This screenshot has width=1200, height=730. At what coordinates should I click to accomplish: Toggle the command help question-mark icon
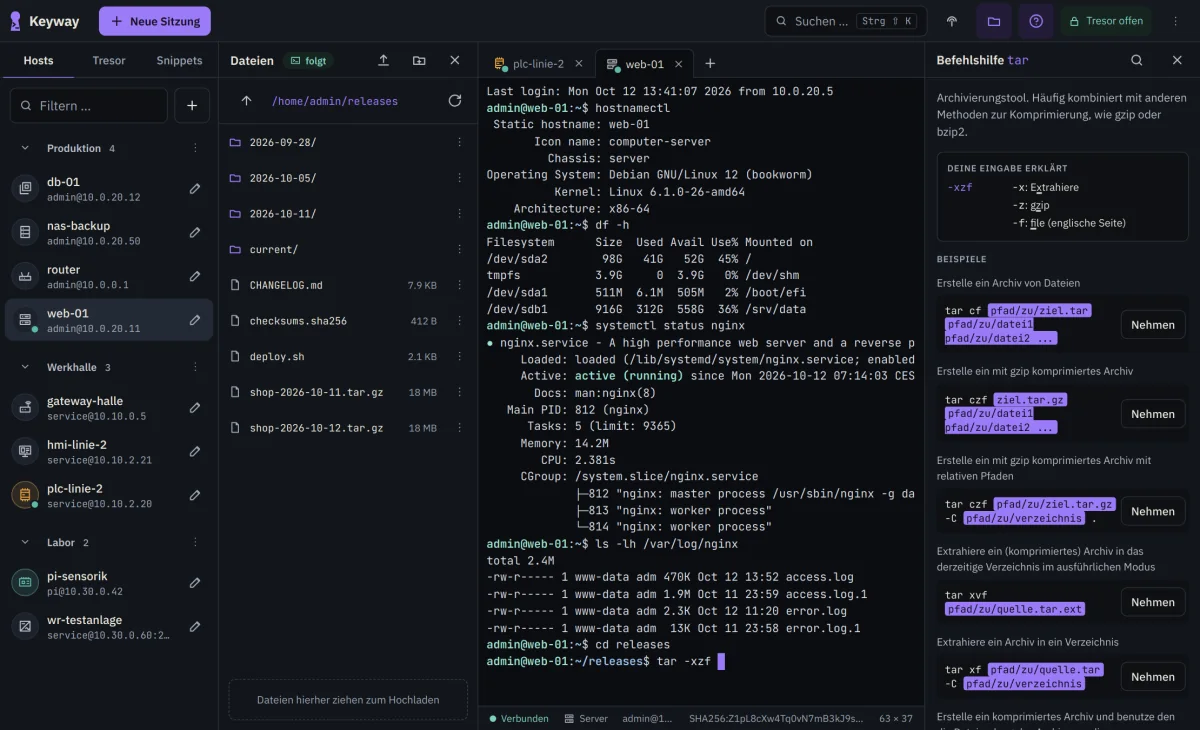tap(1035, 21)
